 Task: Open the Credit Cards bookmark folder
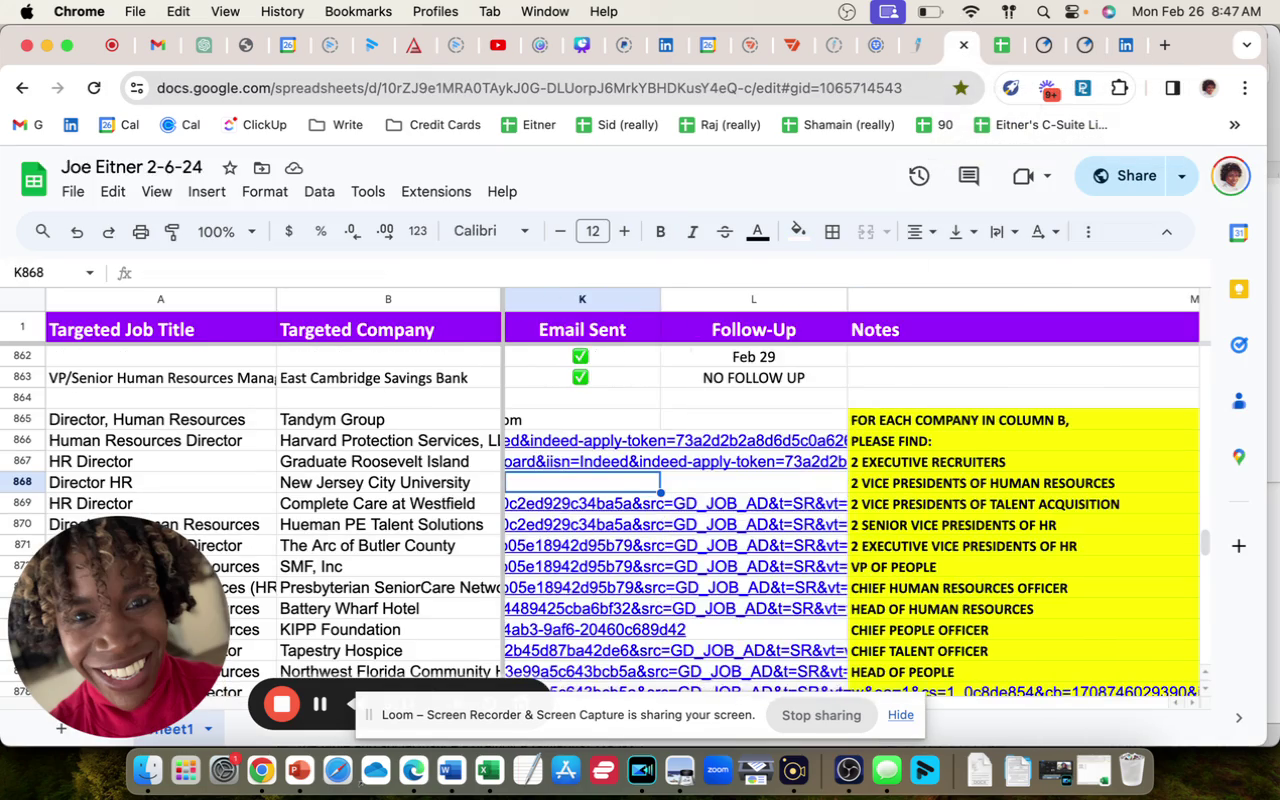433,125
